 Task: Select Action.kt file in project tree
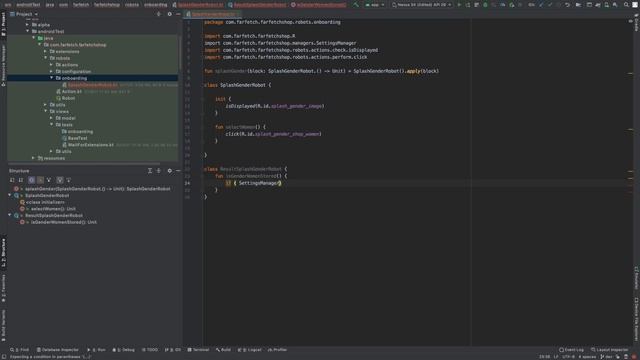point(71,91)
